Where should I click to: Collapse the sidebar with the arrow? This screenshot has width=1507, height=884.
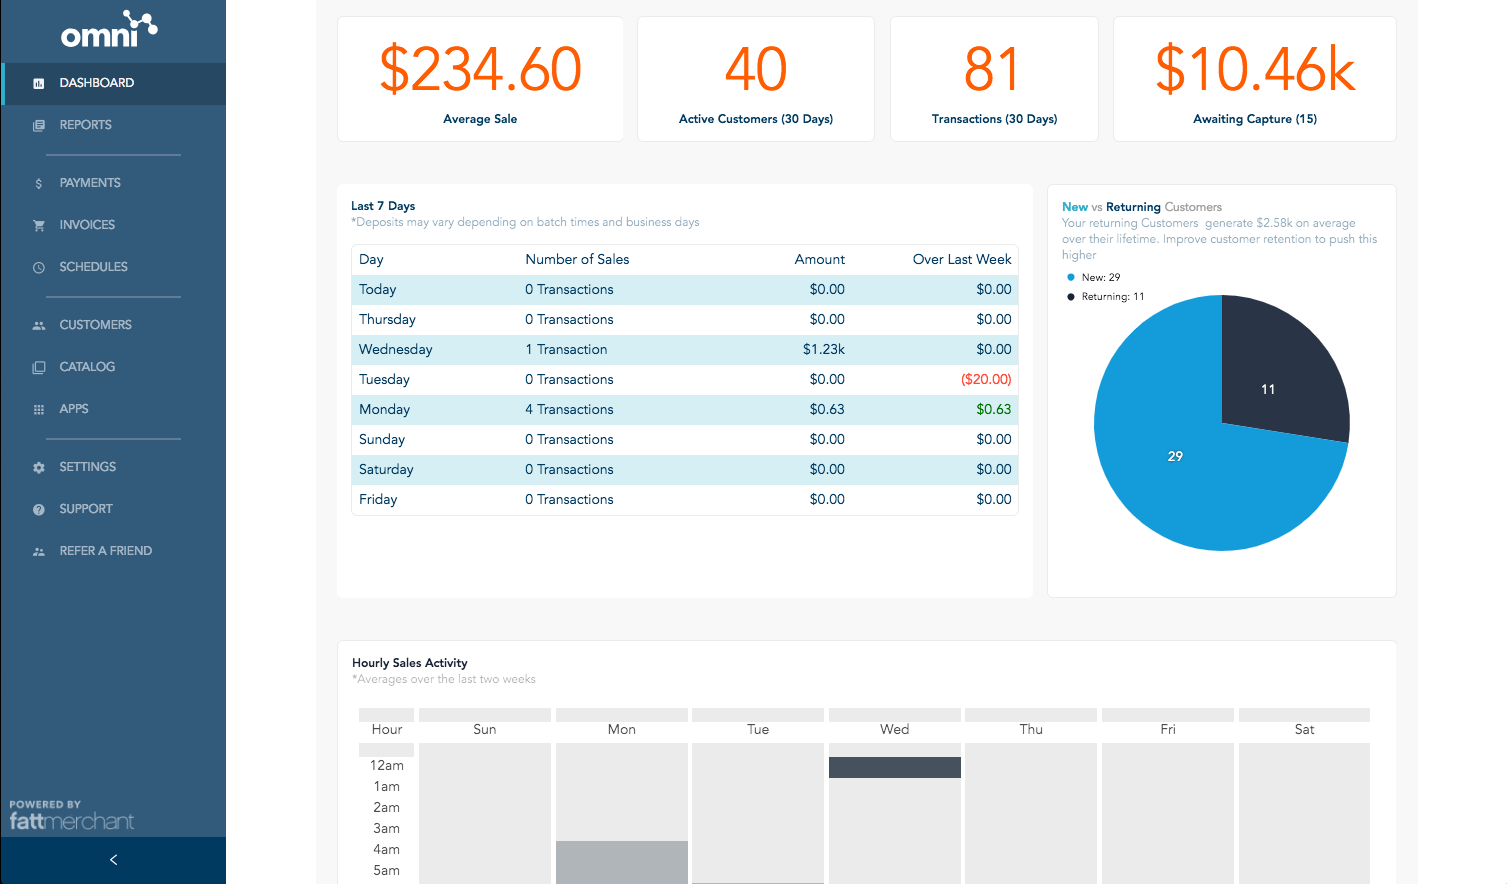(113, 860)
